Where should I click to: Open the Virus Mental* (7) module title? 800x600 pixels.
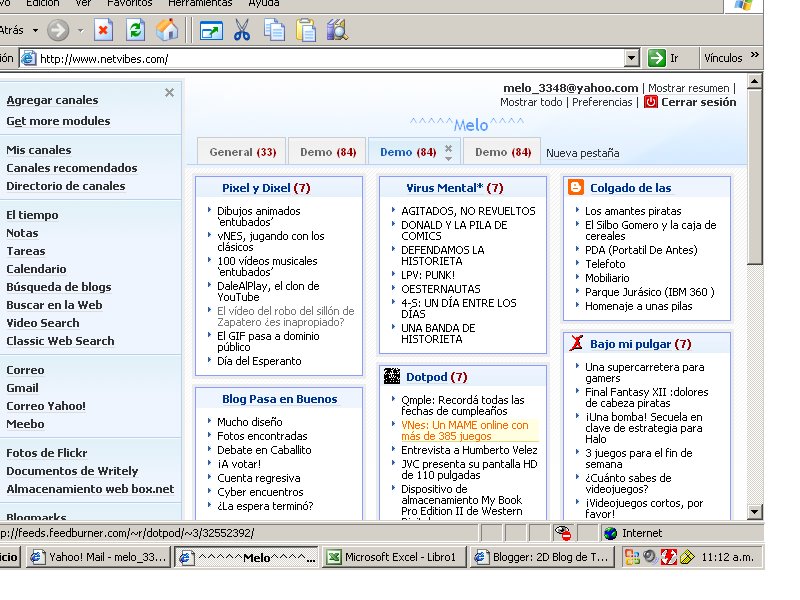point(455,188)
